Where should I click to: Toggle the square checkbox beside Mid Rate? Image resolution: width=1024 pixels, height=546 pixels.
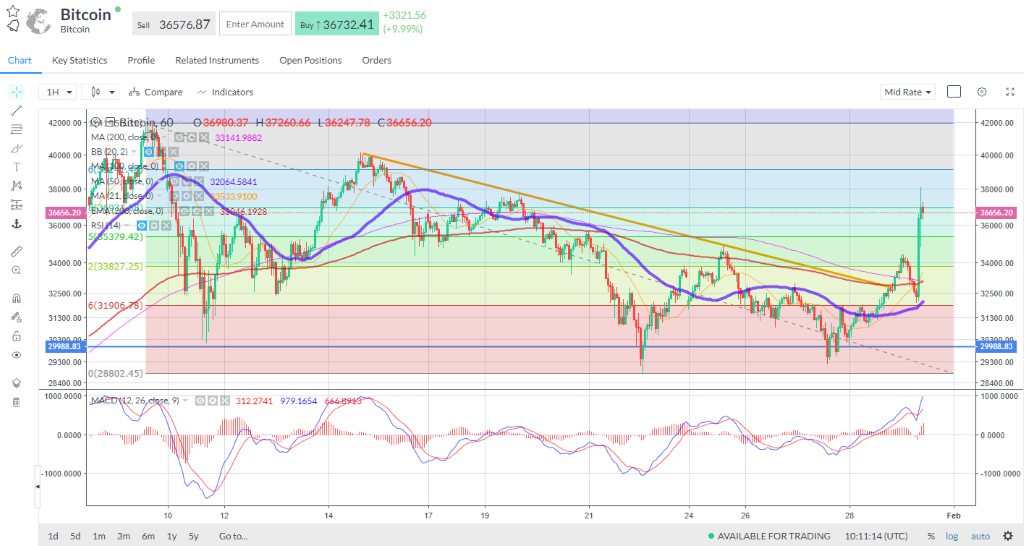point(954,91)
